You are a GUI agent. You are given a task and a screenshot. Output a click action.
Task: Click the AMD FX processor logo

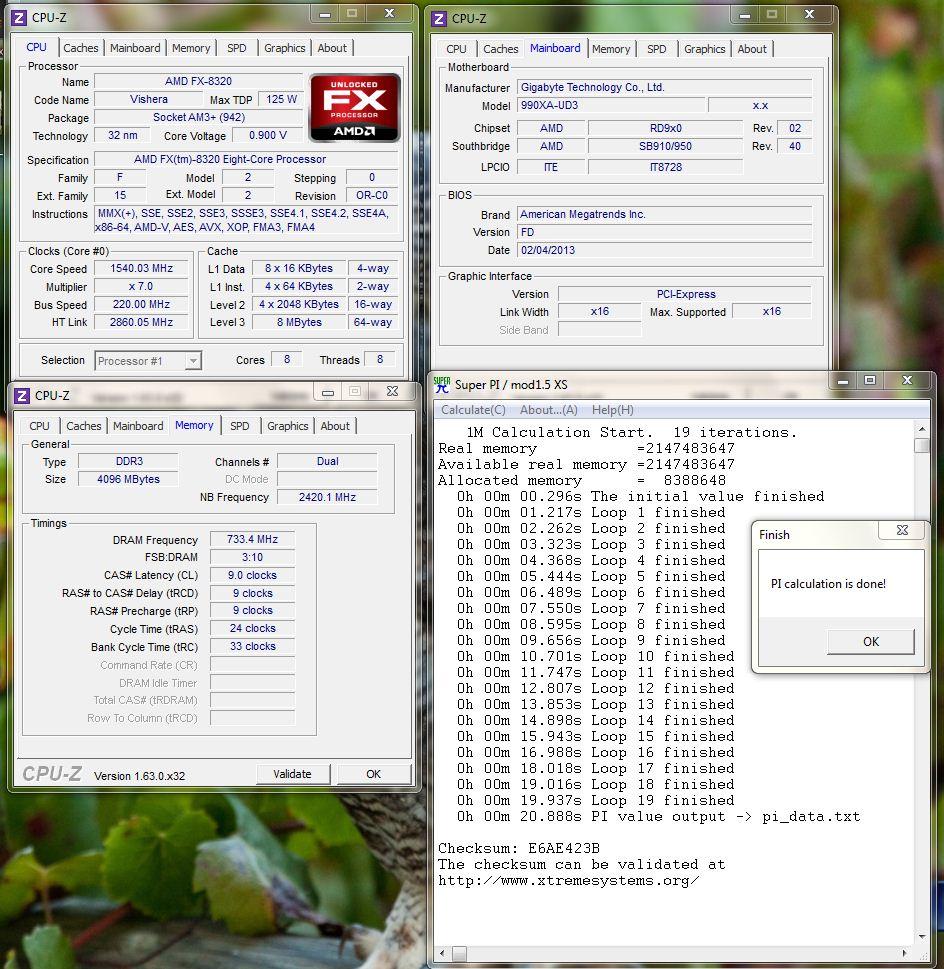355,108
